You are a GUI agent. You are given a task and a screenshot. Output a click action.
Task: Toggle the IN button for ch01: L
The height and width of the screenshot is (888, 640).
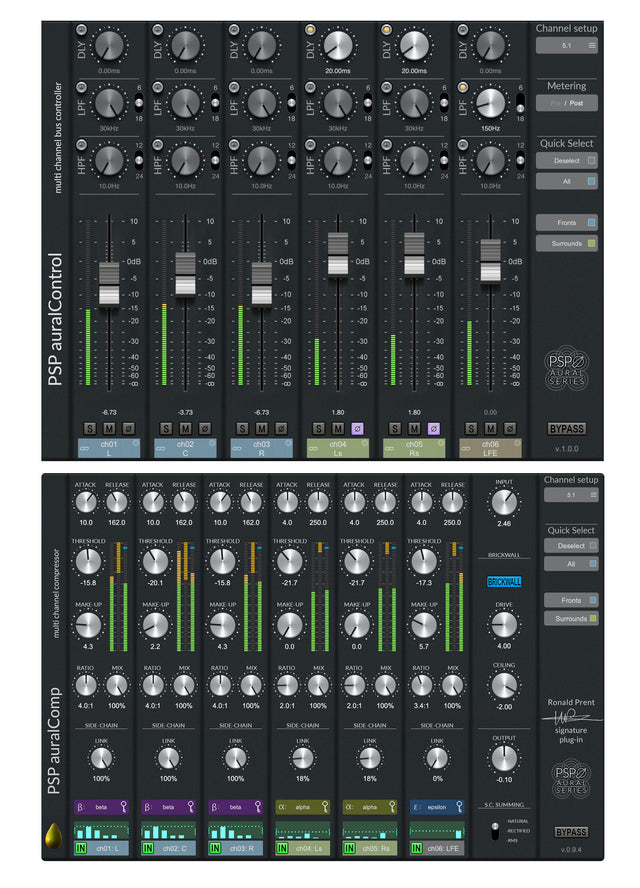[81, 849]
